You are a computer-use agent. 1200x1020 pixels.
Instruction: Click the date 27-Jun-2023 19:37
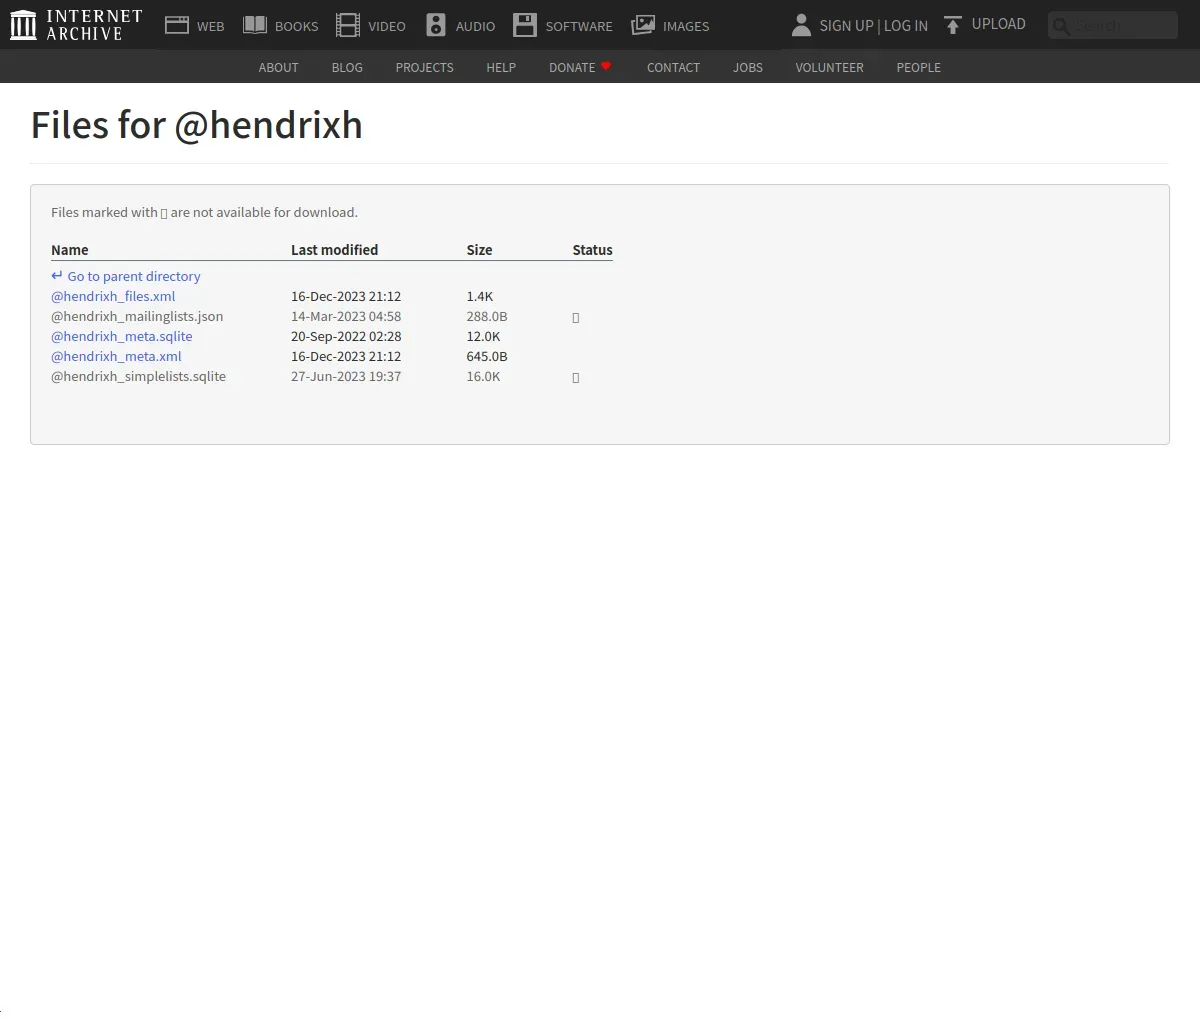pos(346,376)
